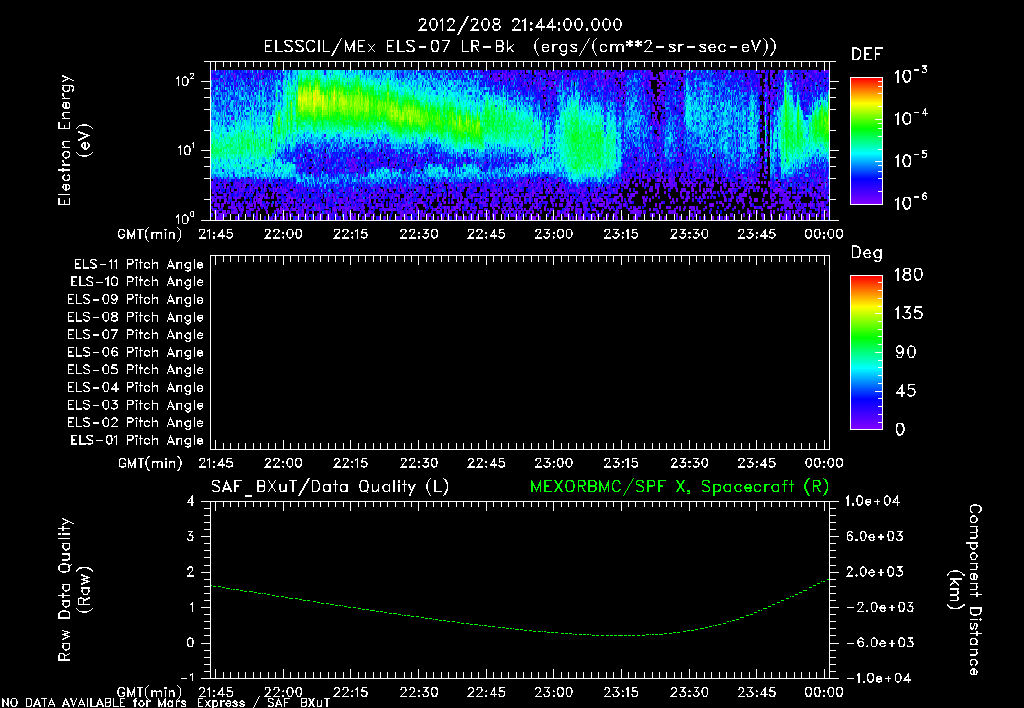The image size is (1024, 708).
Task: Click the 10^-5 value on DEF scale
Action: tap(910, 159)
